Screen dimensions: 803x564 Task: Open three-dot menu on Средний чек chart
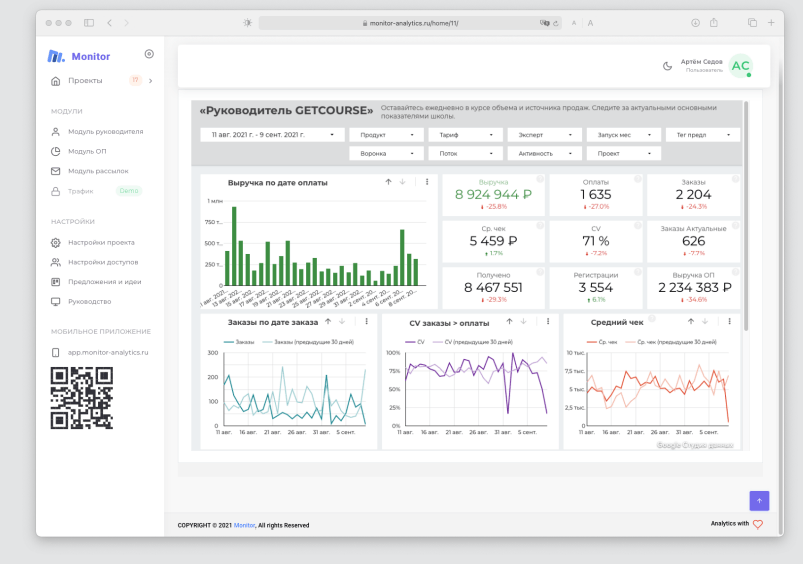coord(731,322)
